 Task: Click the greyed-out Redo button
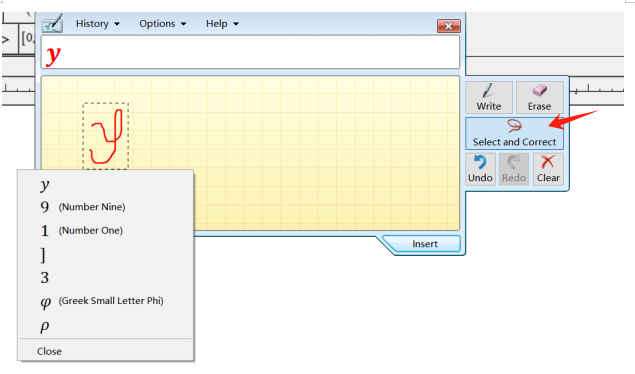pyautogui.click(x=514, y=169)
